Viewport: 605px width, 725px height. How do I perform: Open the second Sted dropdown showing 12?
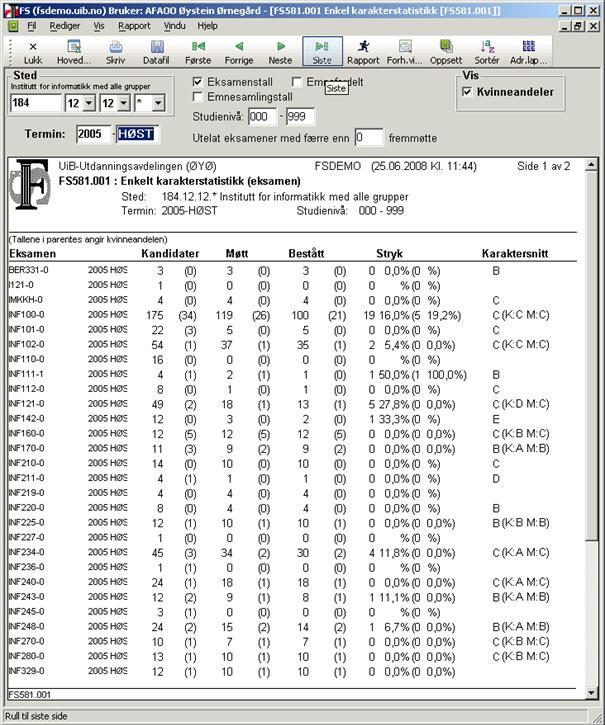click(x=123, y=103)
